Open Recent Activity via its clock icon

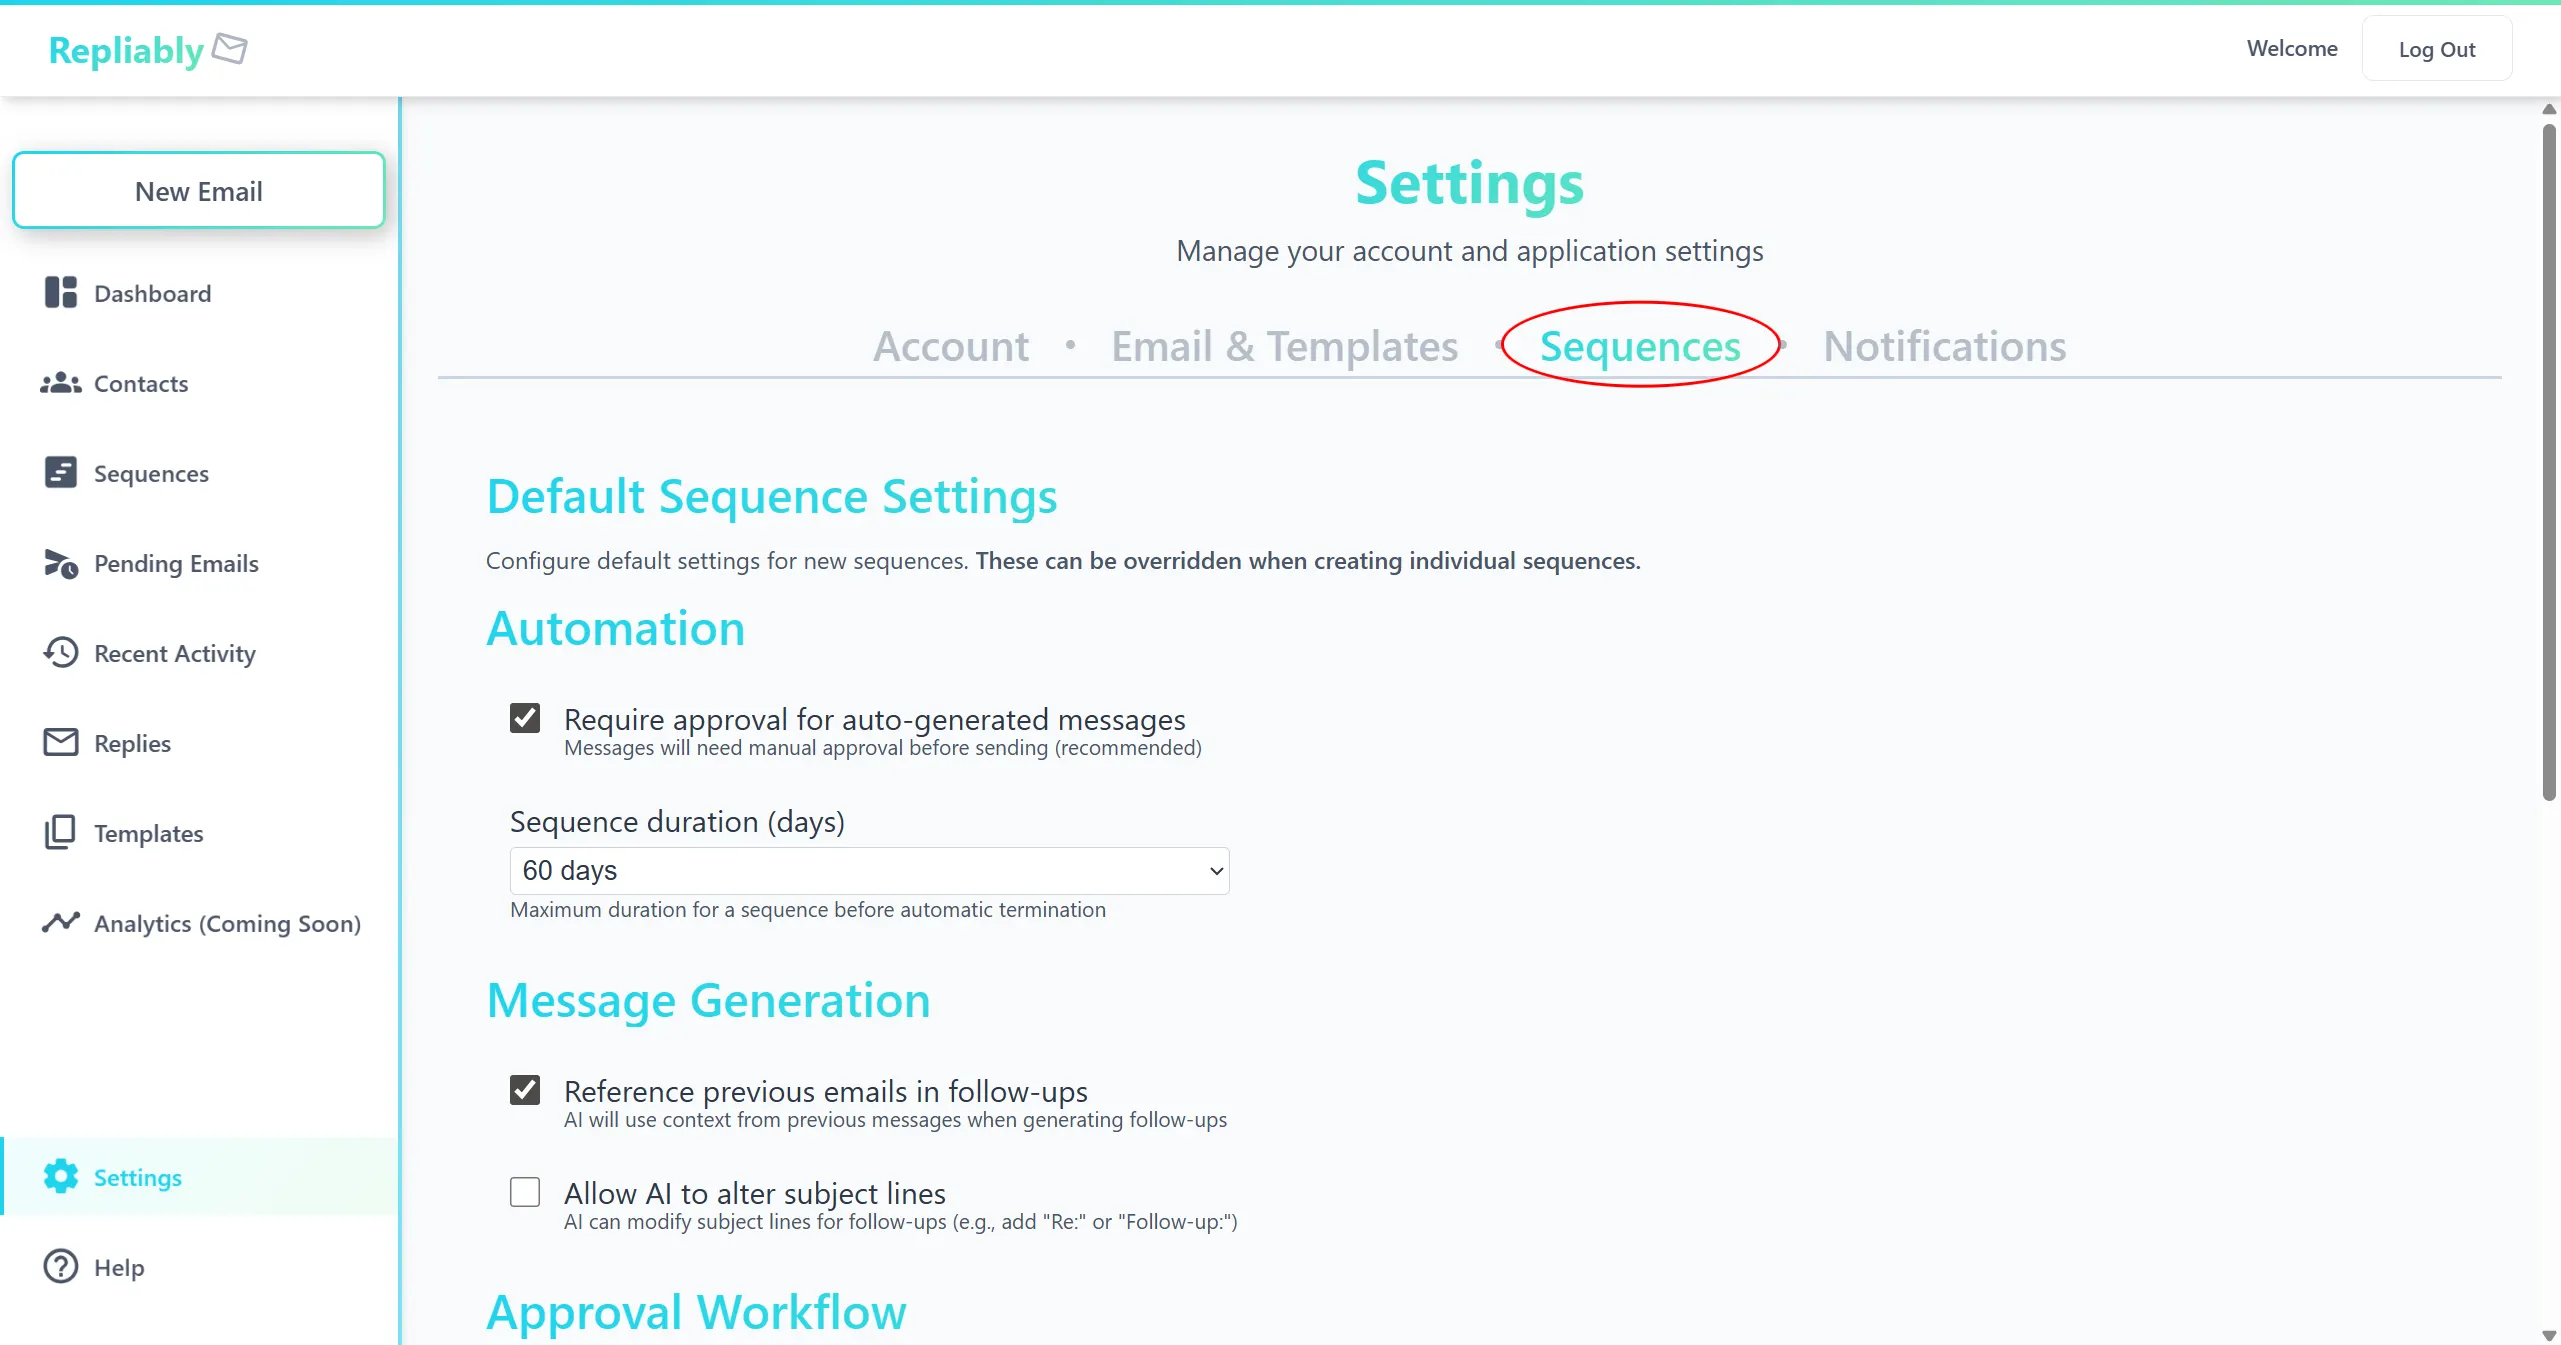(x=60, y=653)
